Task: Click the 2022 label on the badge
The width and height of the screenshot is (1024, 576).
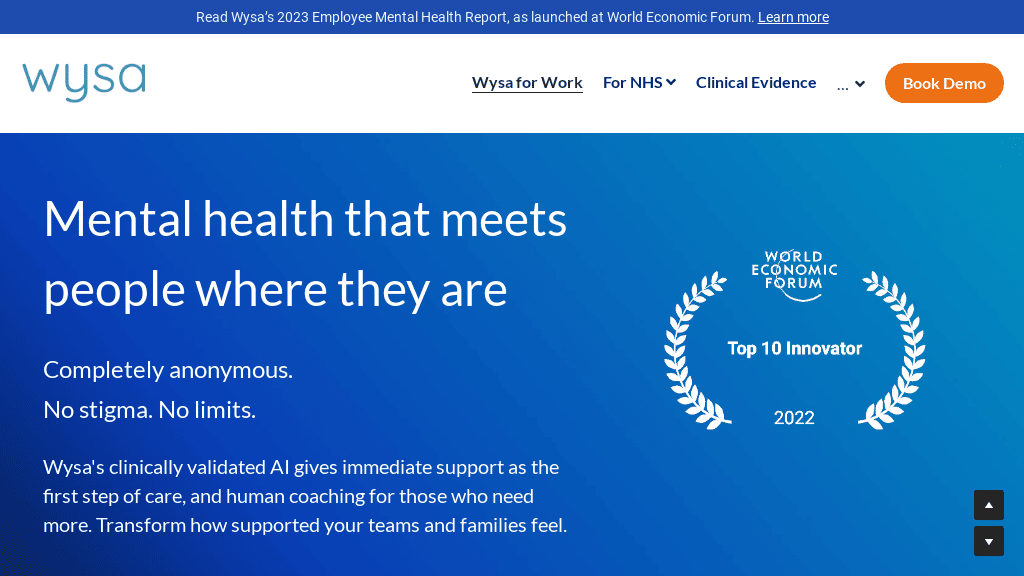Action: point(794,417)
